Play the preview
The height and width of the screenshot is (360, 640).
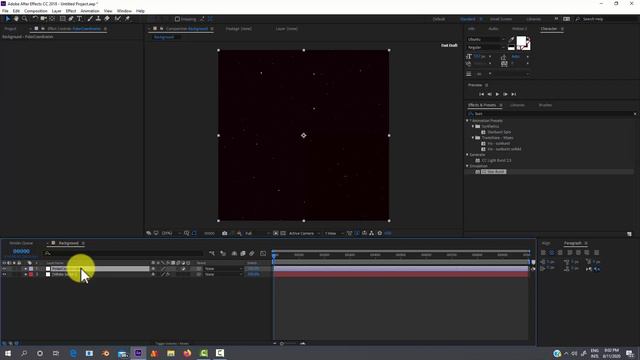(x=497, y=94)
